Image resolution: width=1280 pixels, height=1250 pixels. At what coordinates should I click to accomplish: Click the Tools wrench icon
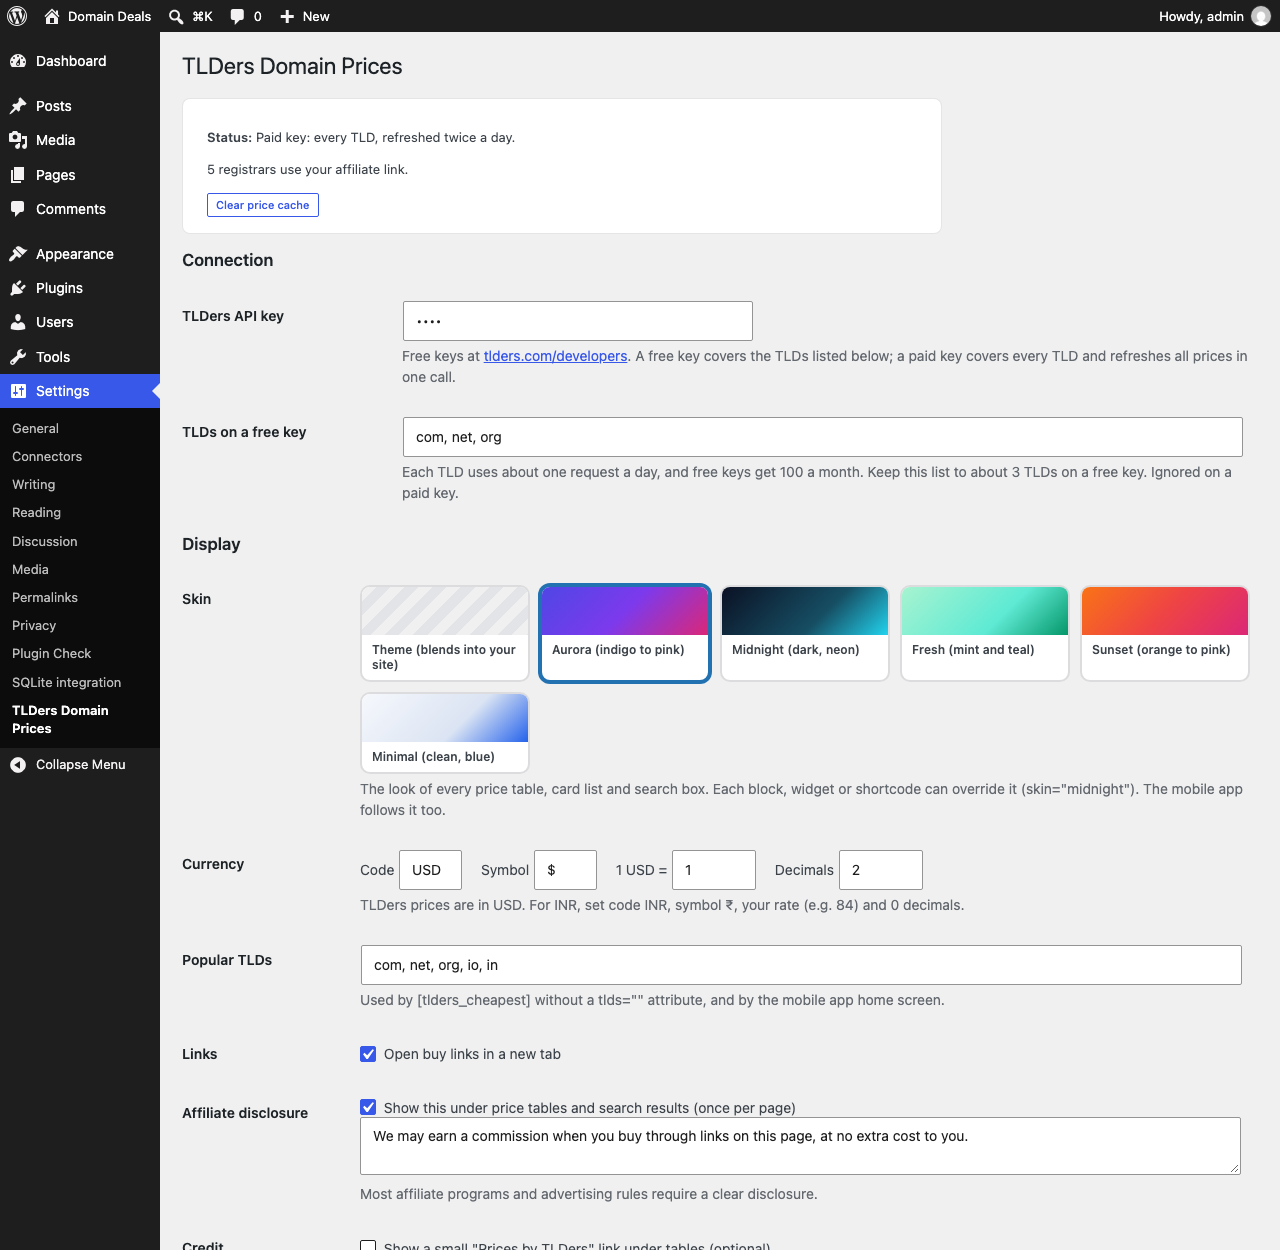(x=18, y=357)
